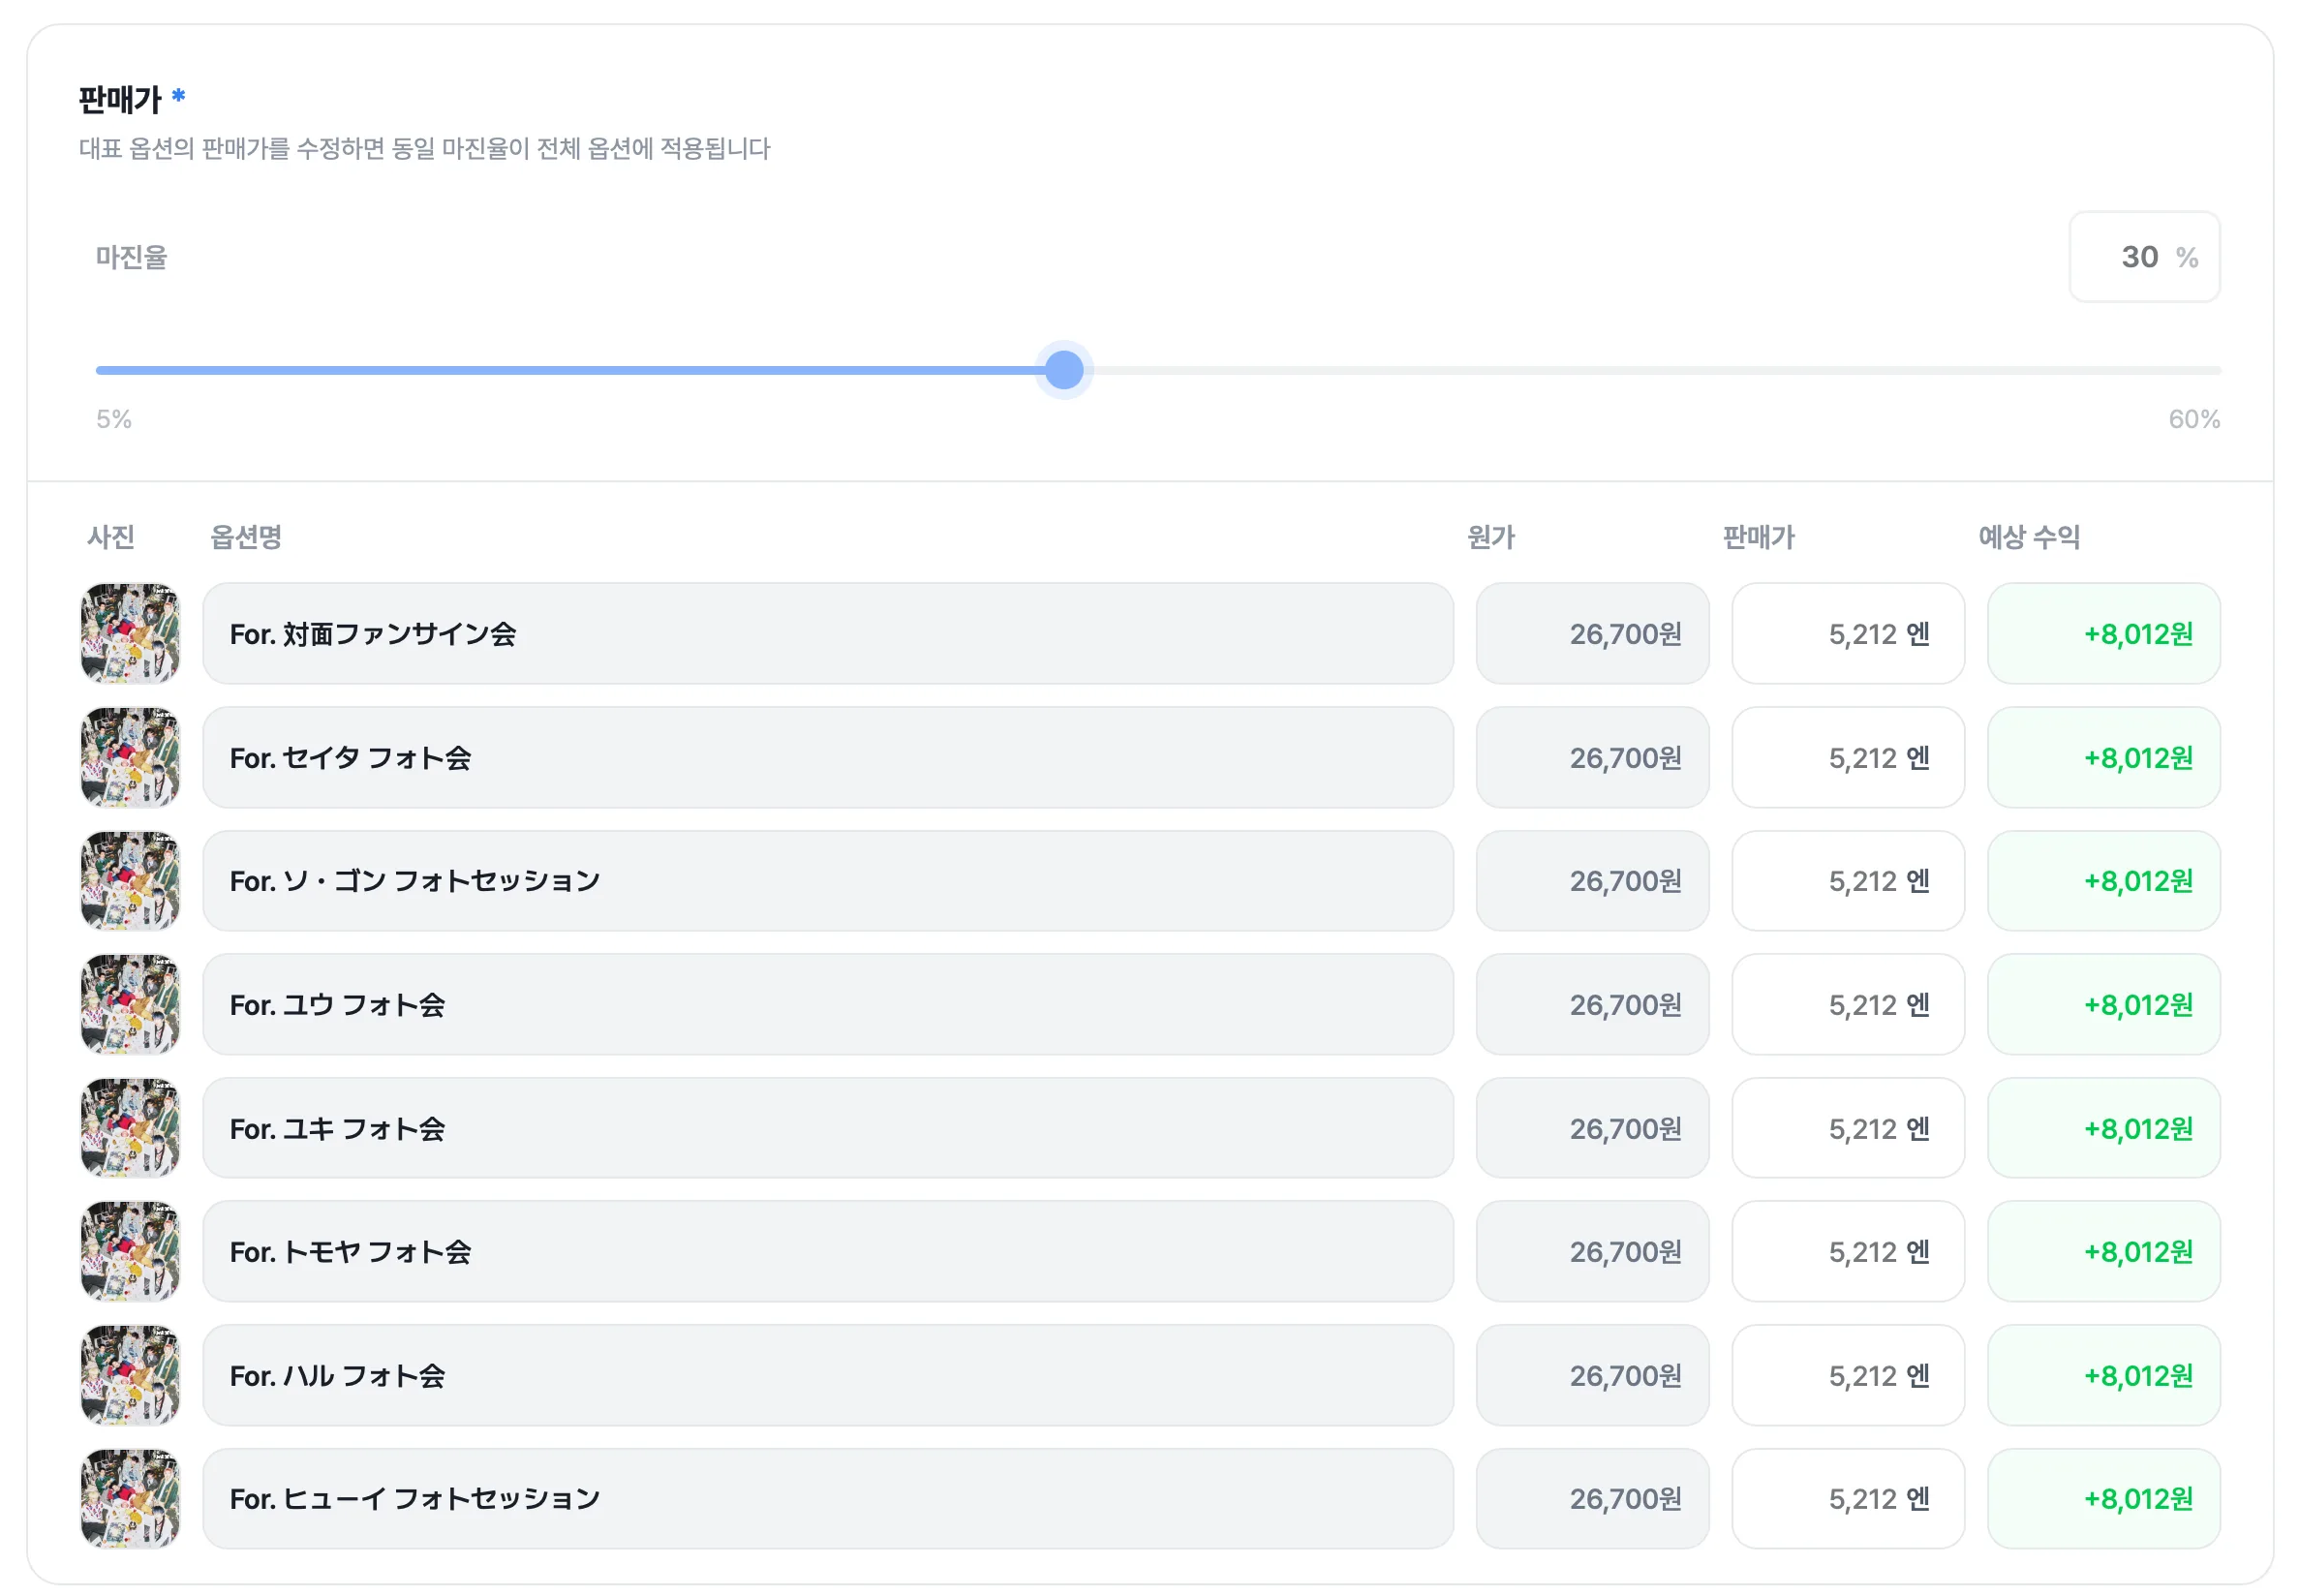Open thumbnail for トモヤ フォト会 option
The image size is (2299, 1596).
[x=130, y=1251]
